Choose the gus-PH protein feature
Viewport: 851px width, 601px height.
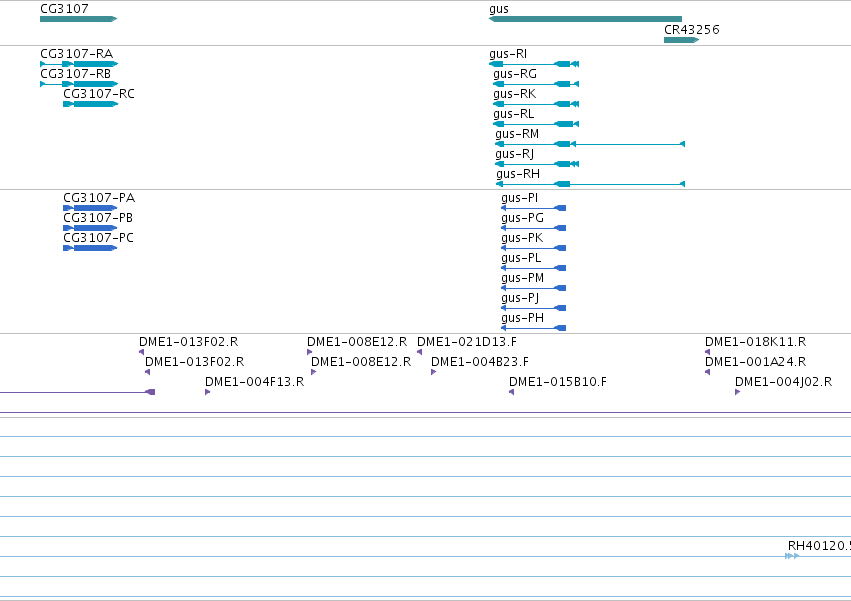534,328
